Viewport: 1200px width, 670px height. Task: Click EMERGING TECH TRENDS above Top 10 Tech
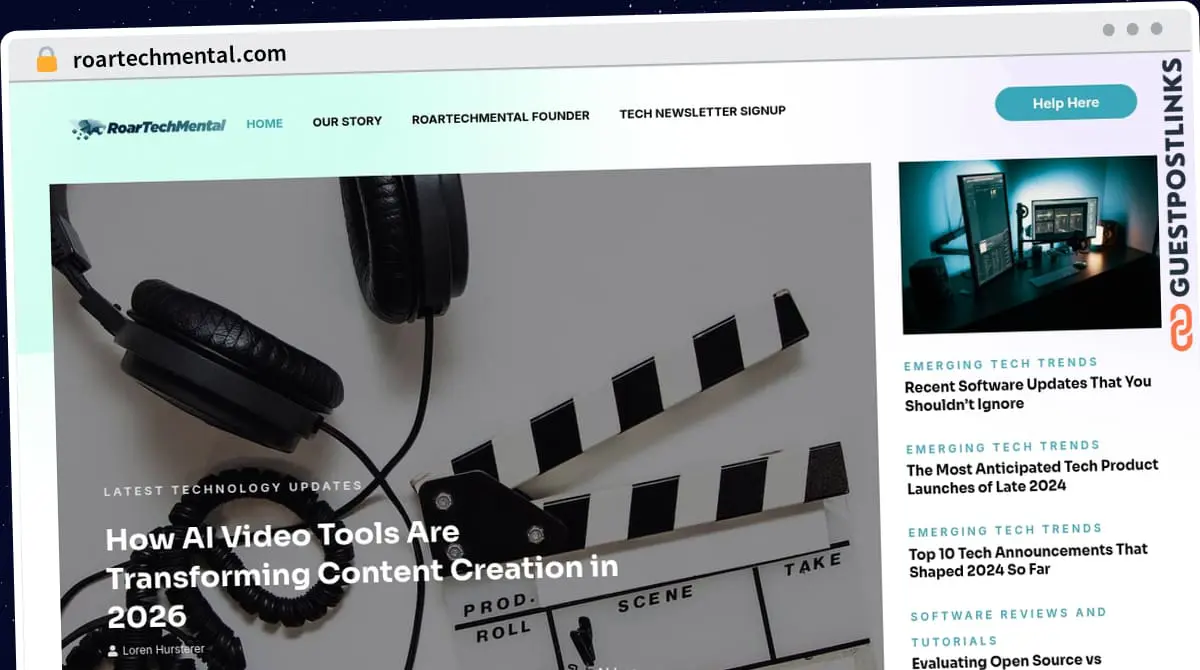click(1005, 531)
